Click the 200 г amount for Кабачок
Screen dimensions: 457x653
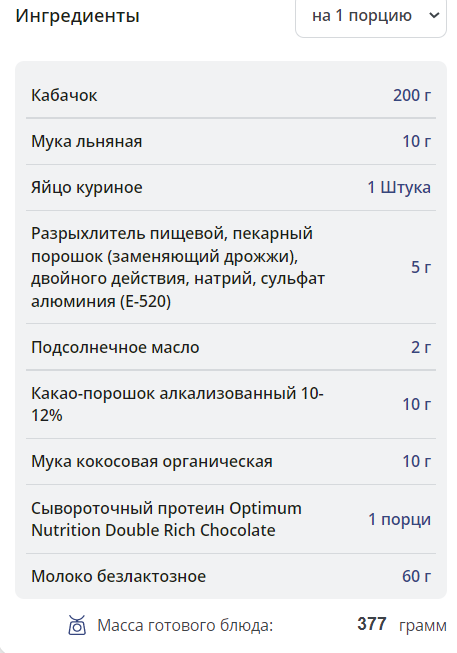[x=412, y=95]
